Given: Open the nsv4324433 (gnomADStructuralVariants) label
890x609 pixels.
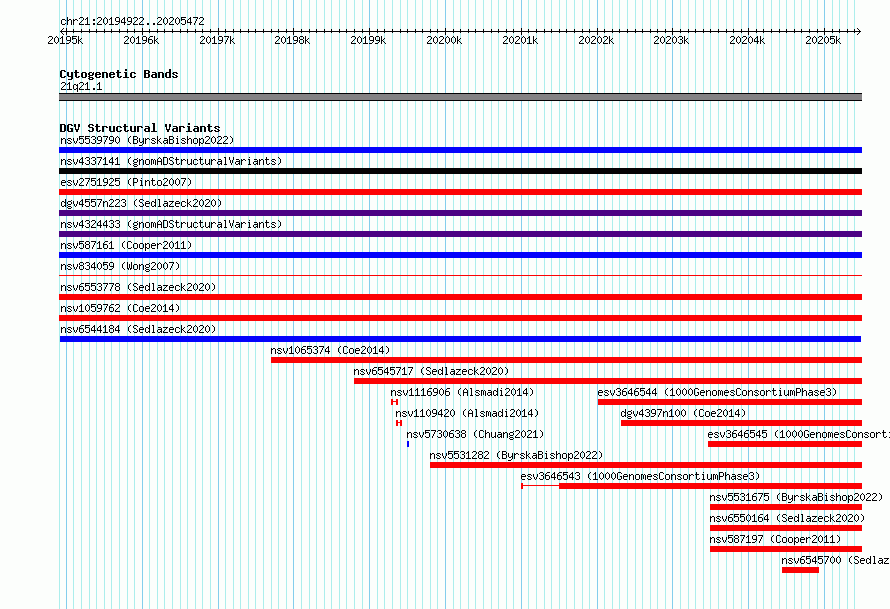Looking at the screenshot, I should coord(171,224).
